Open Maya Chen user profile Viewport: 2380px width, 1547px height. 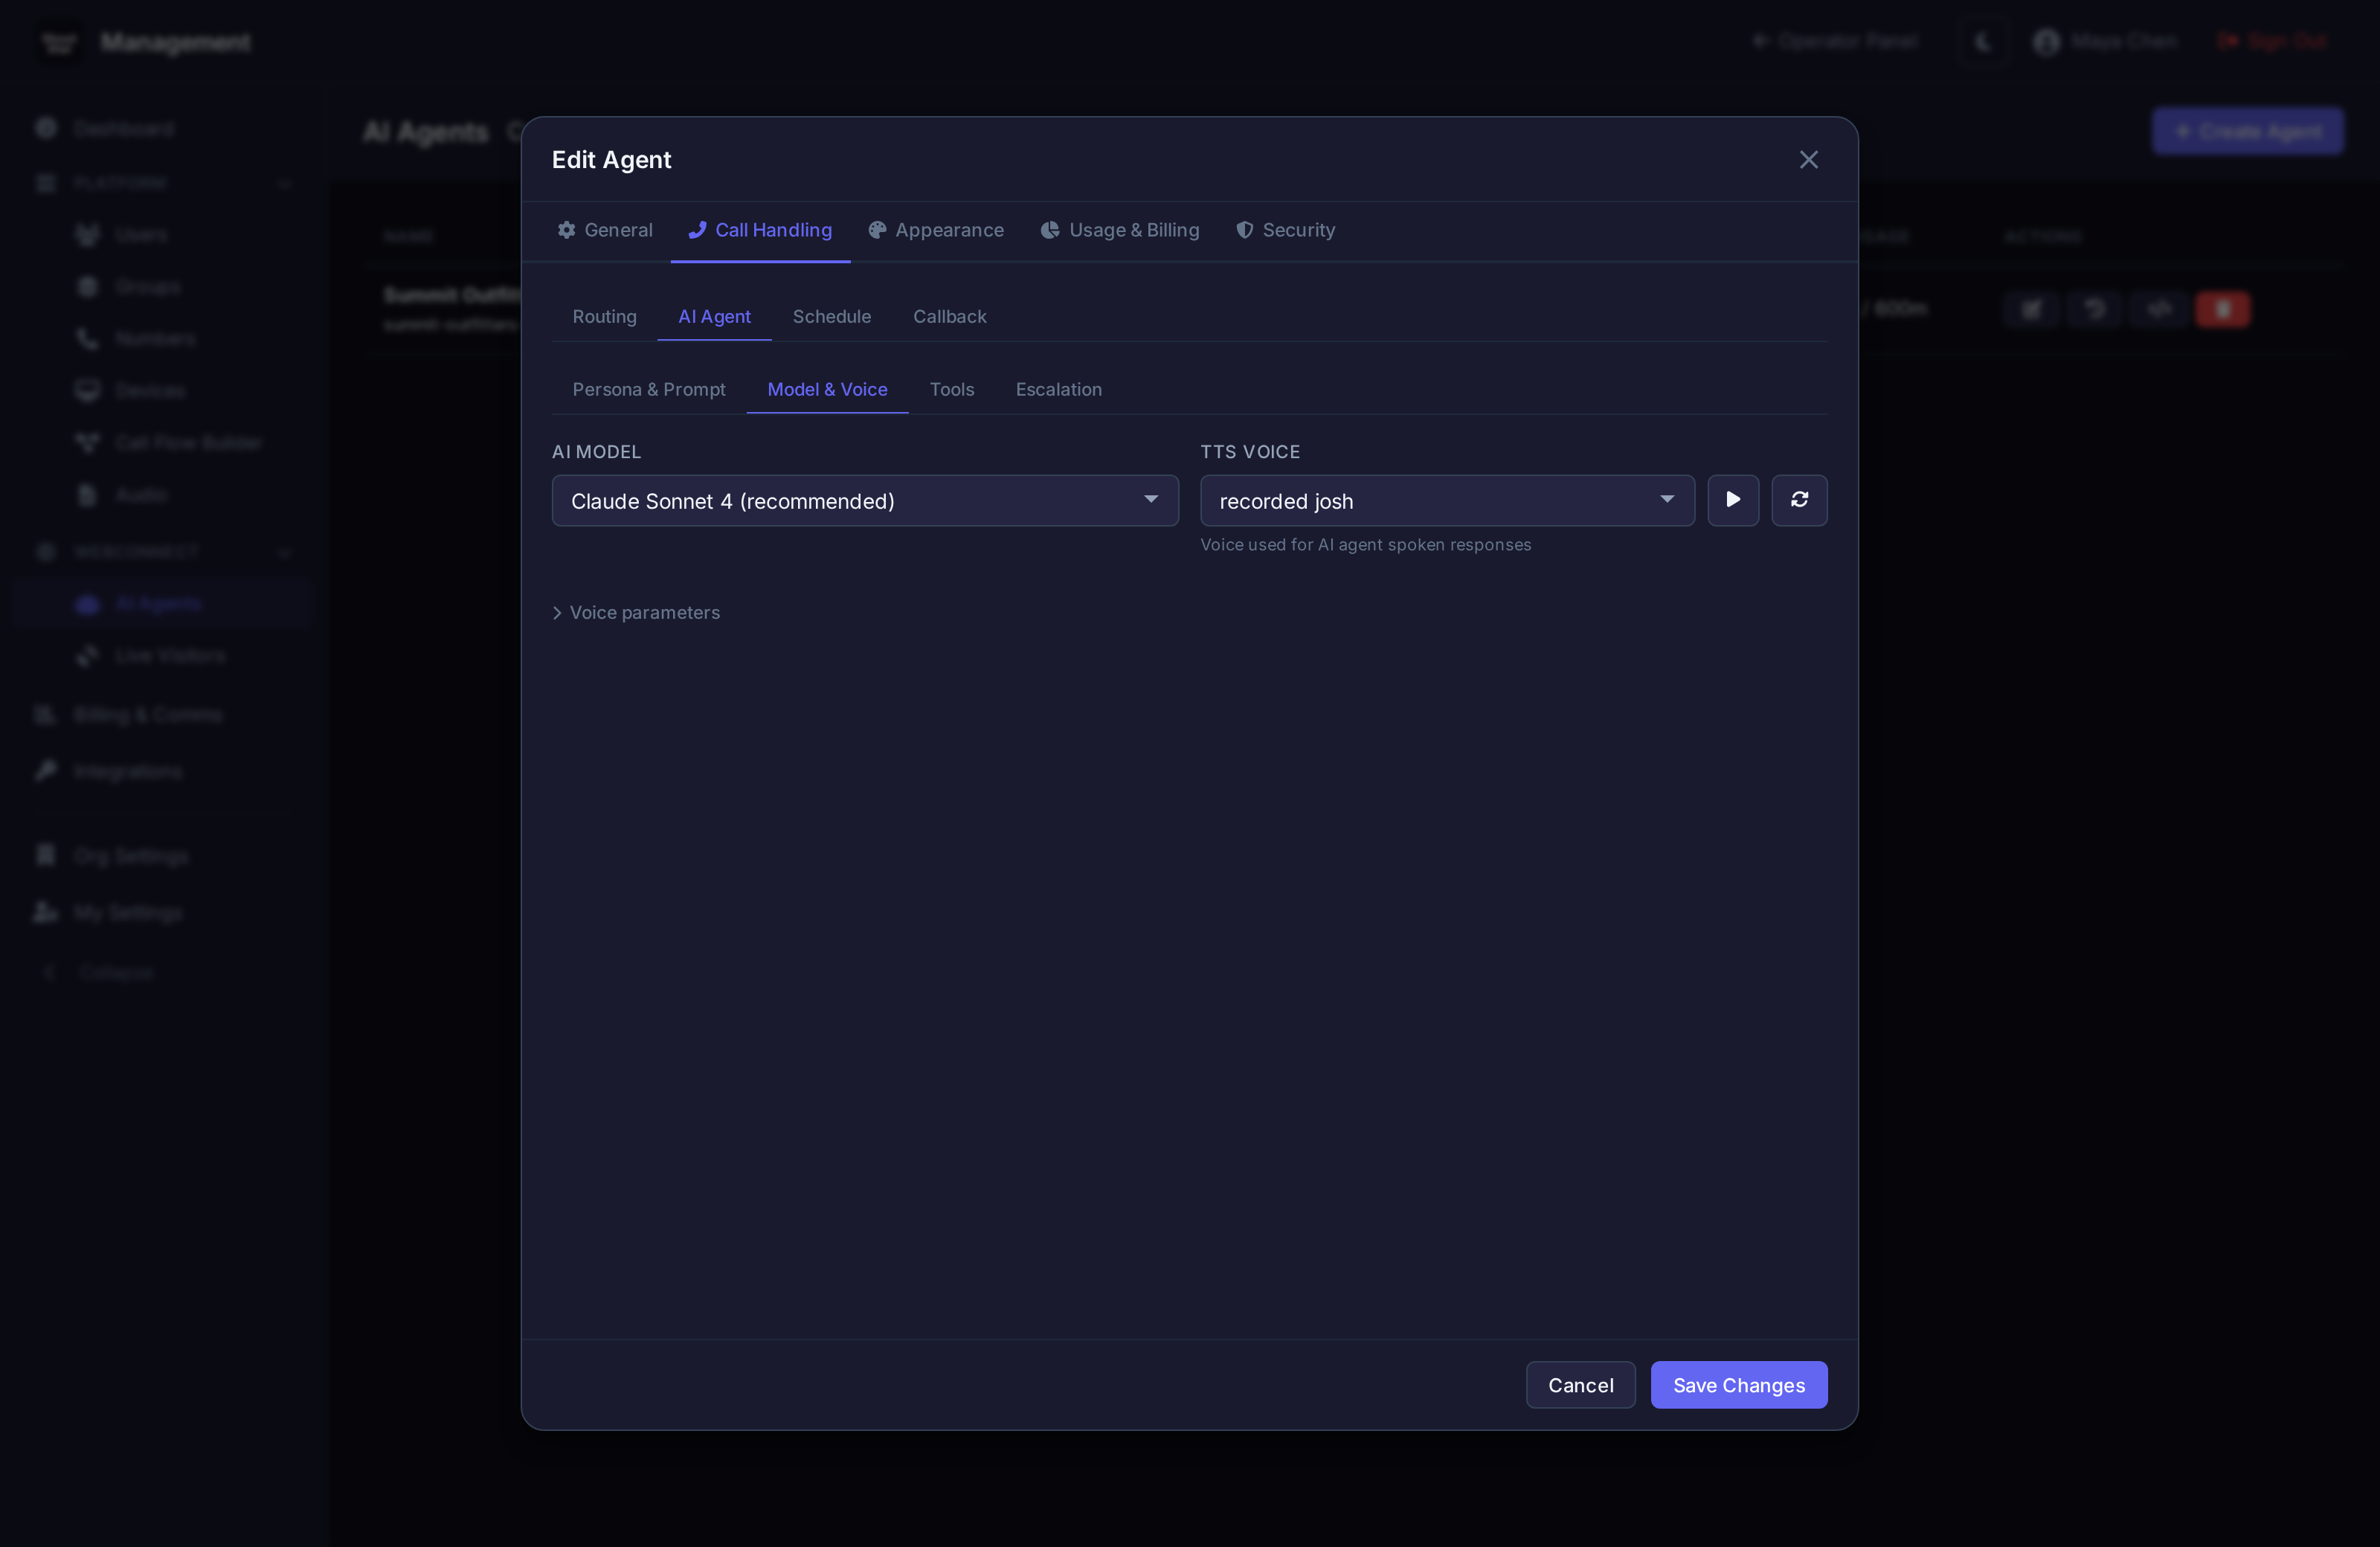[x=2105, y=41]
